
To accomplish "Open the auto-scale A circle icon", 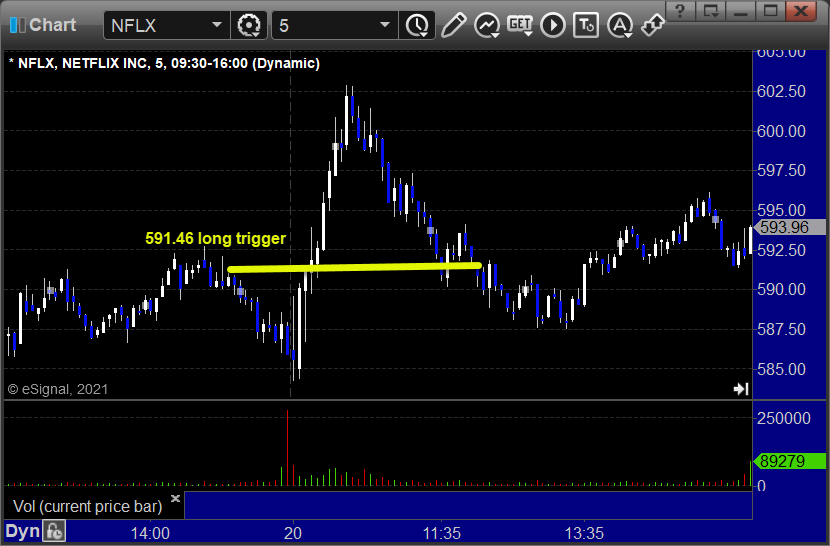I will 619,25.
